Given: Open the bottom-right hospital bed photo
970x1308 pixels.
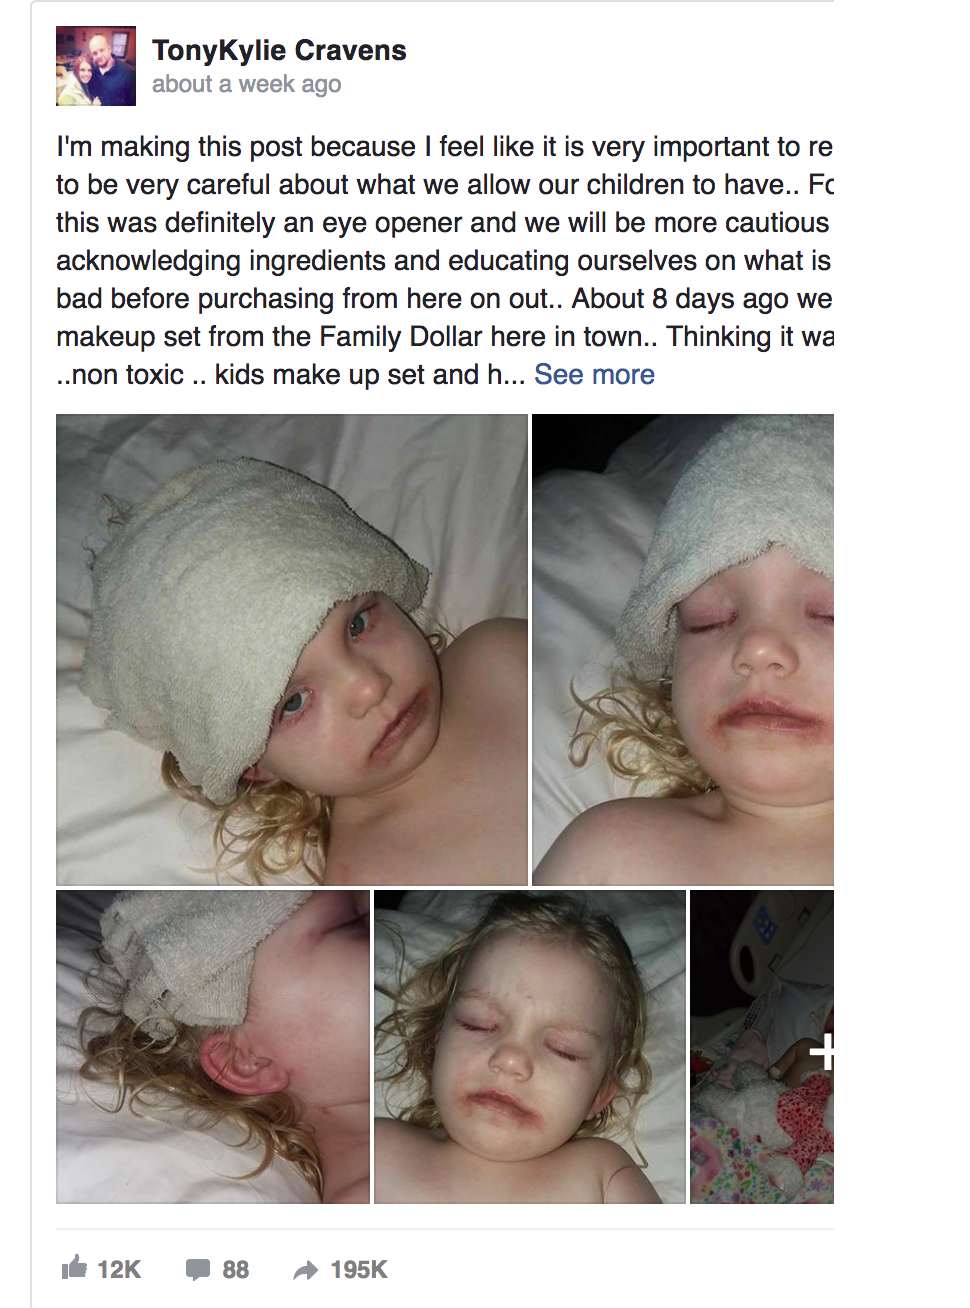Looking at the screenshot, I should point(762,1047).
